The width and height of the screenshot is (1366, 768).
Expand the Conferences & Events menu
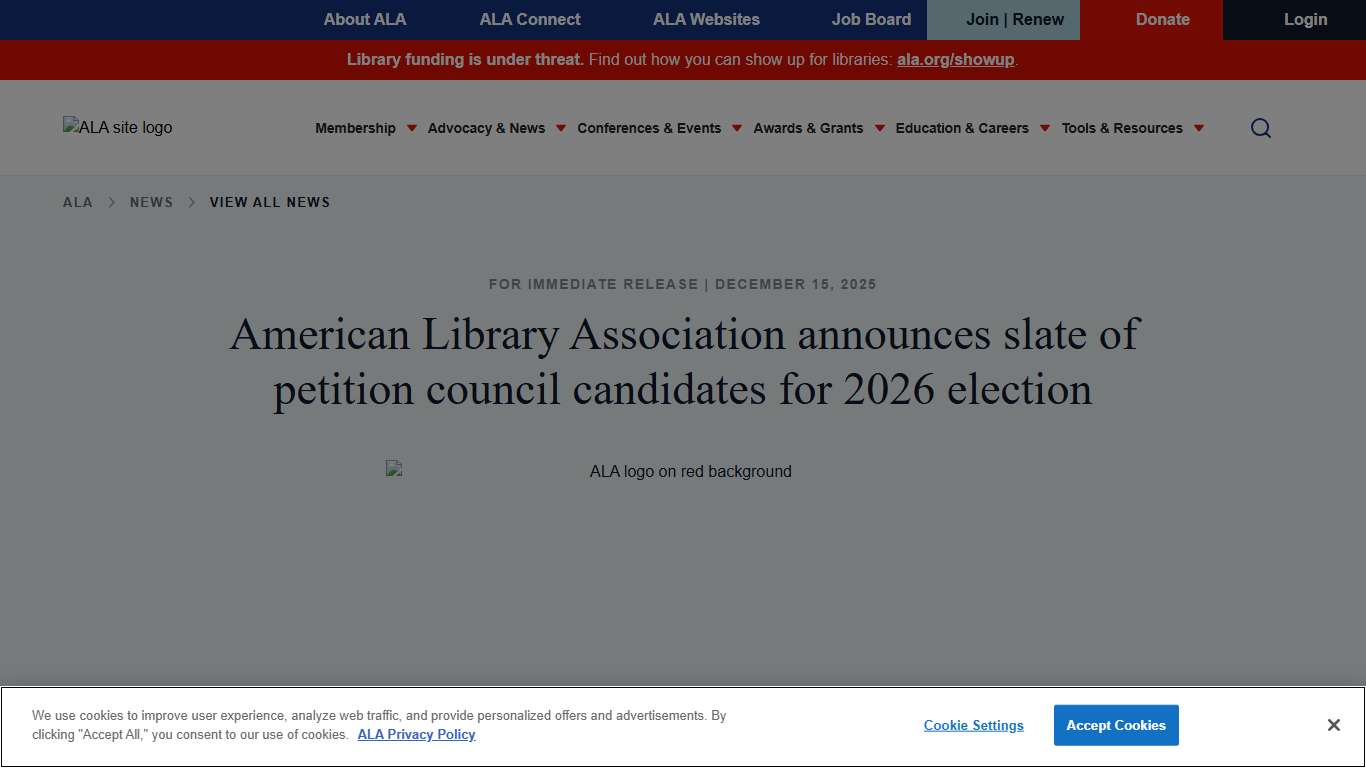tap(649, 128)
